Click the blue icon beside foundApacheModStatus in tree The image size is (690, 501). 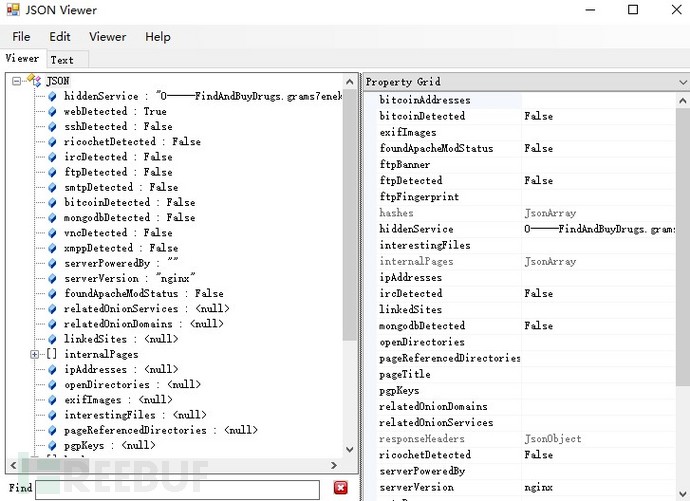tap(52, 294)
